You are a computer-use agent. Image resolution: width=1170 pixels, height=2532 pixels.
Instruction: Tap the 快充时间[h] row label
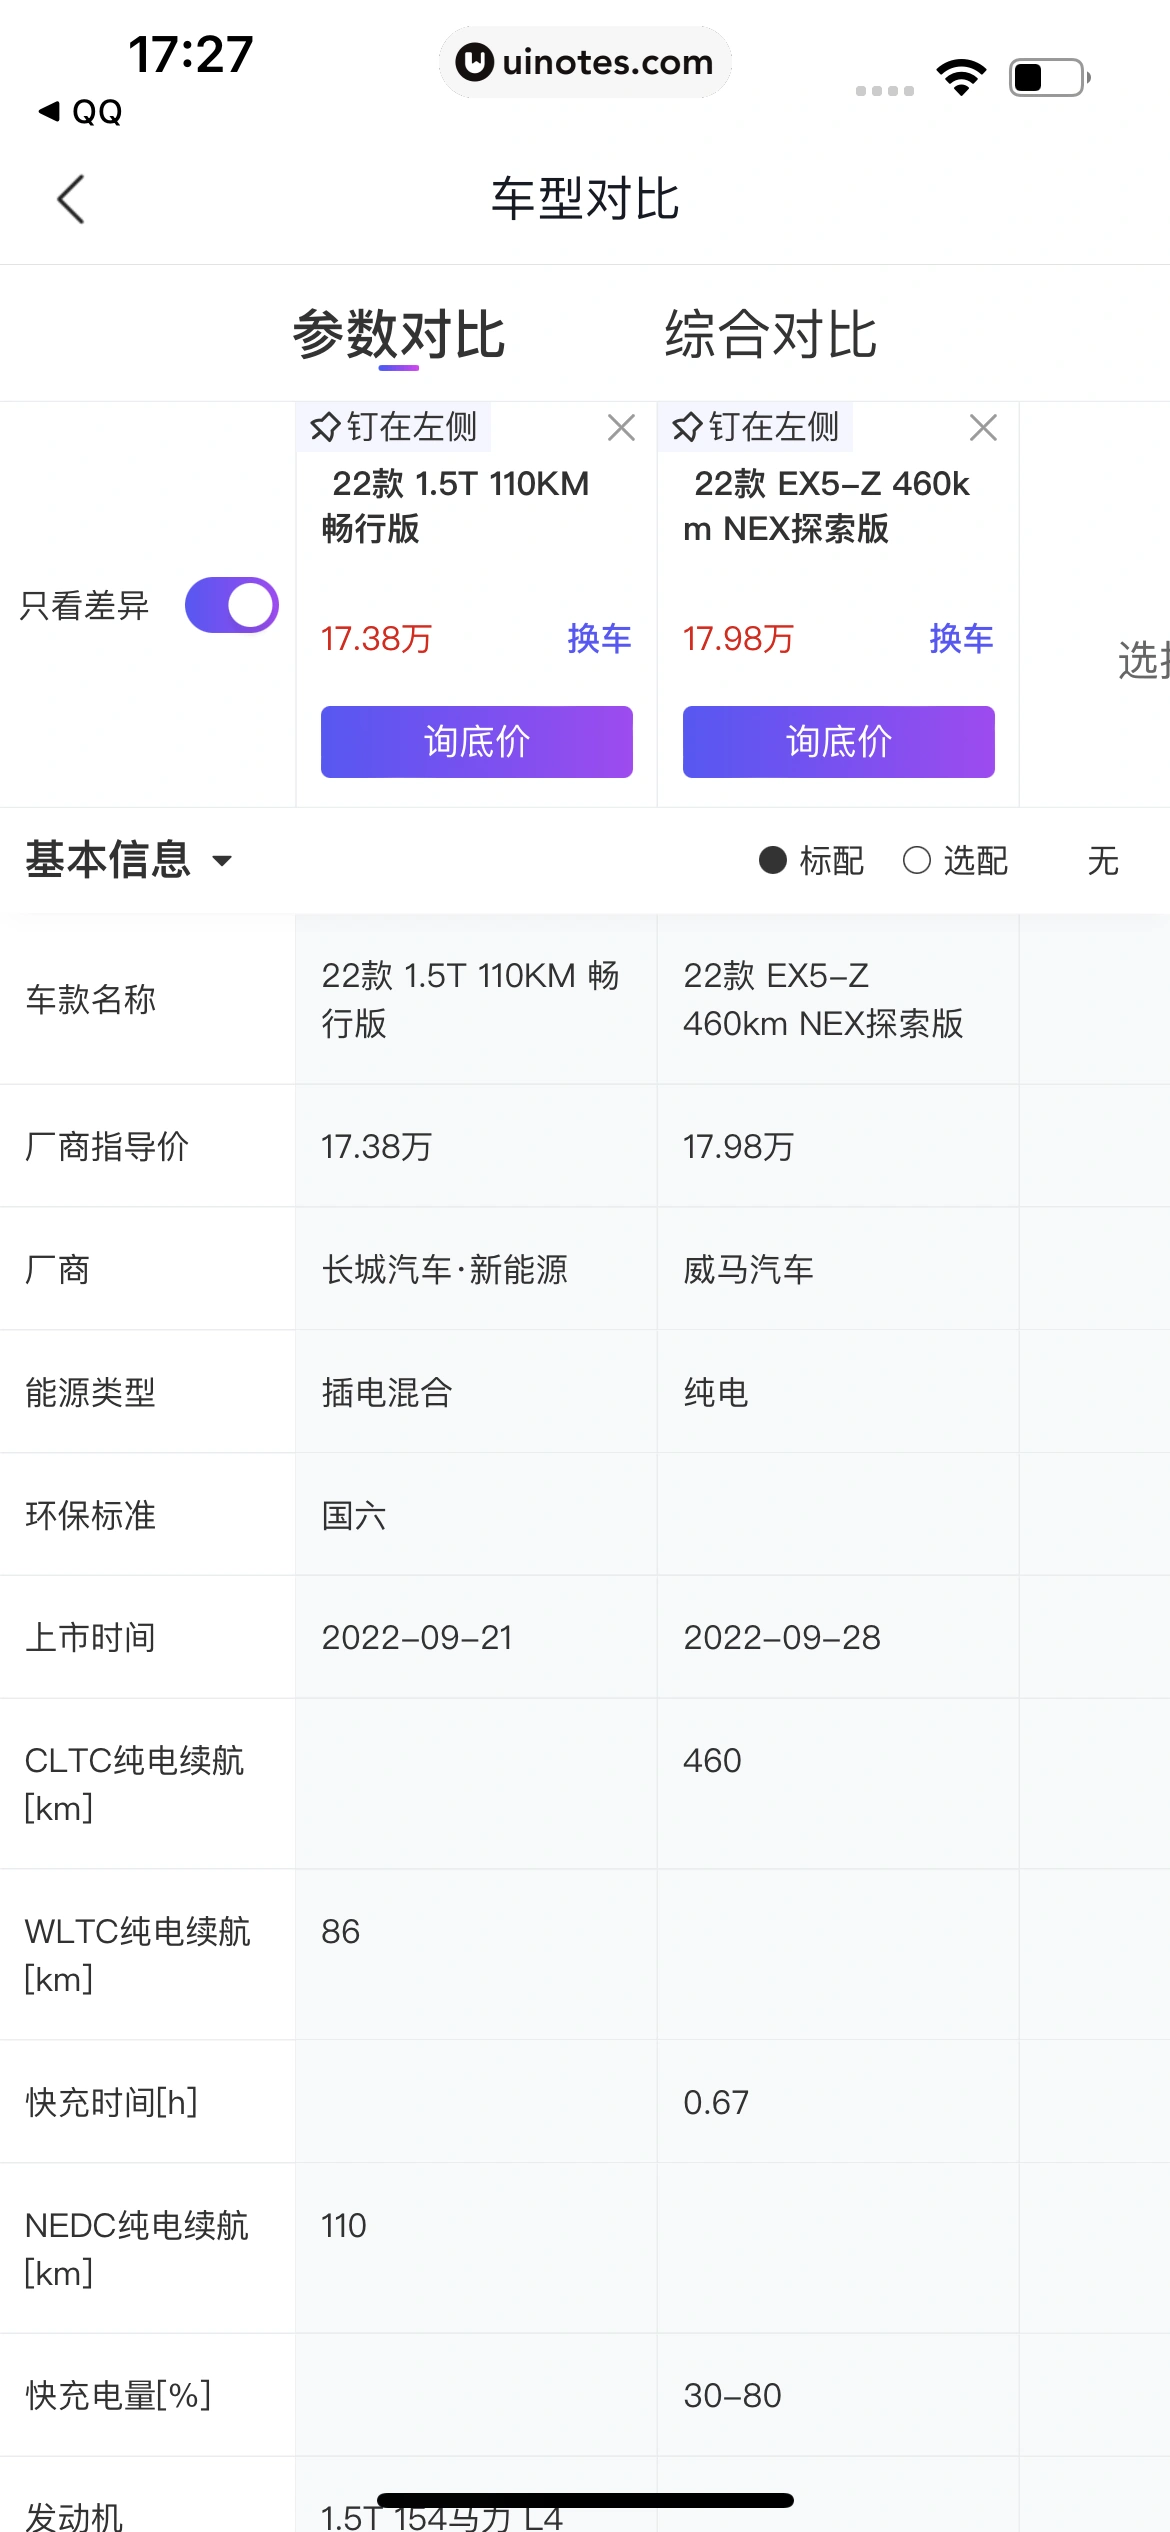[112, 2102]
